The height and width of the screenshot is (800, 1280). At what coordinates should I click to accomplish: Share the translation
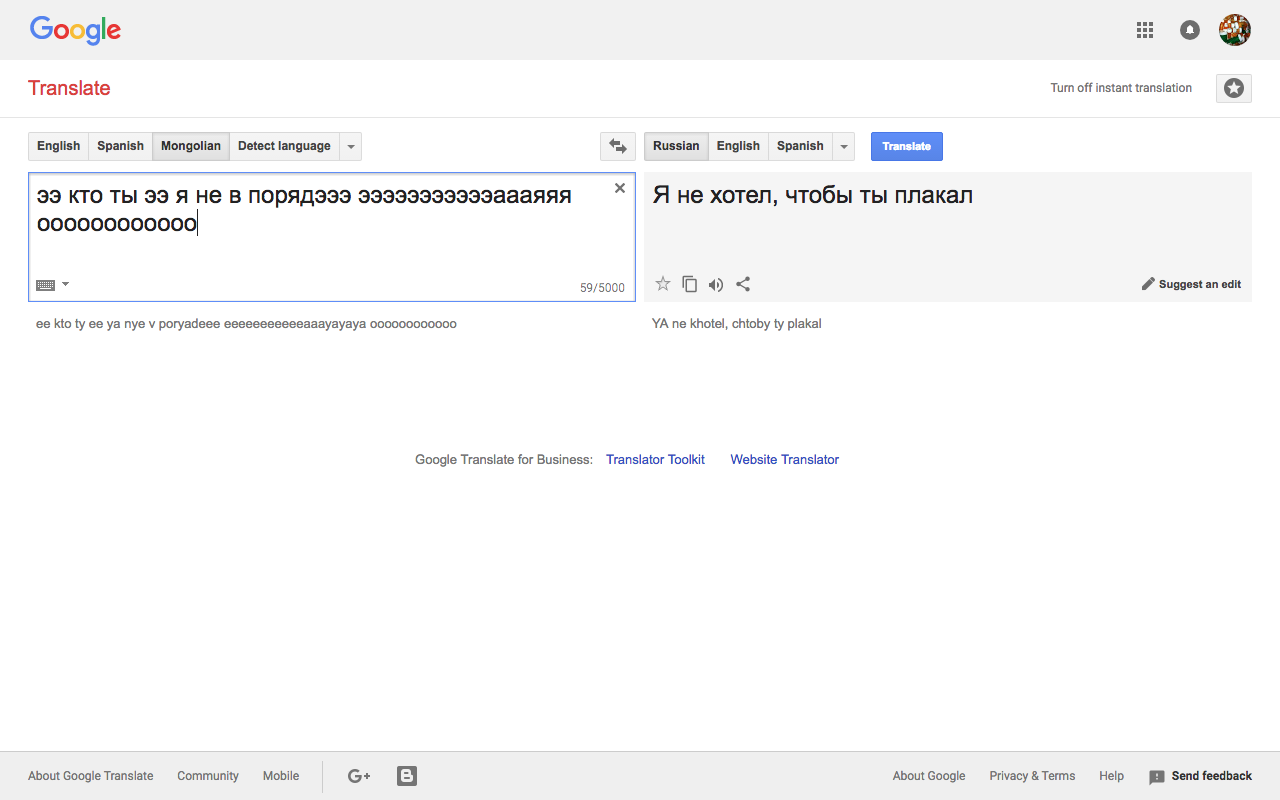[743, 284]
